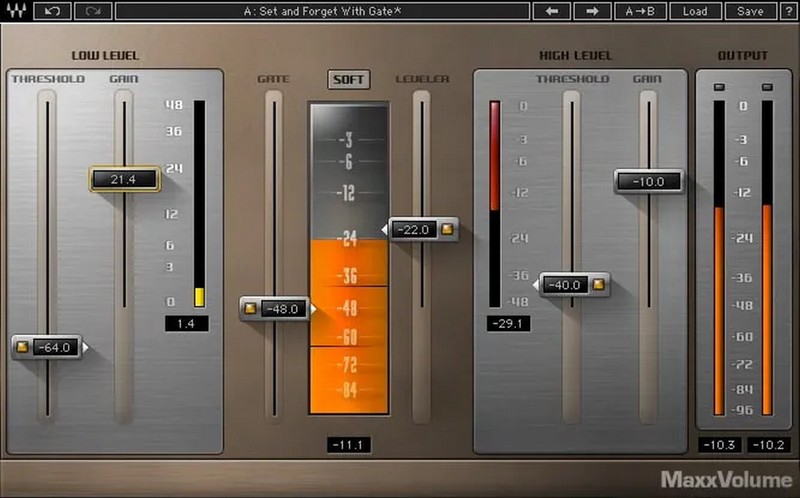The image size is (800, 498).
Task: Click left output peak readout -10.3
Action: pos(719,444)
